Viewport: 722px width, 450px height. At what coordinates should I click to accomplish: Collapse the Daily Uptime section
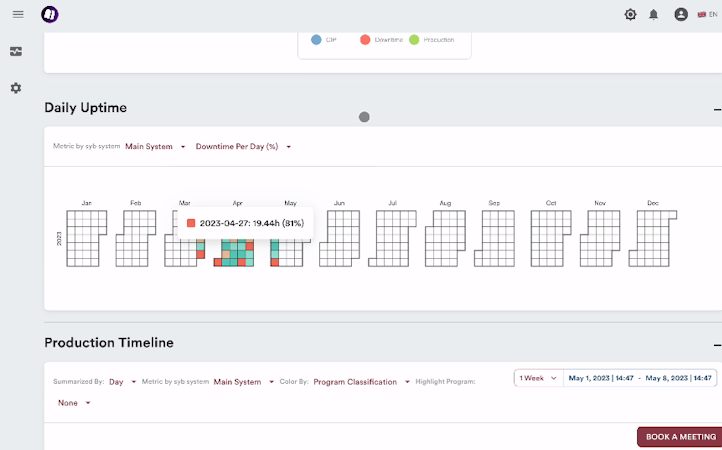coord(716,108)
